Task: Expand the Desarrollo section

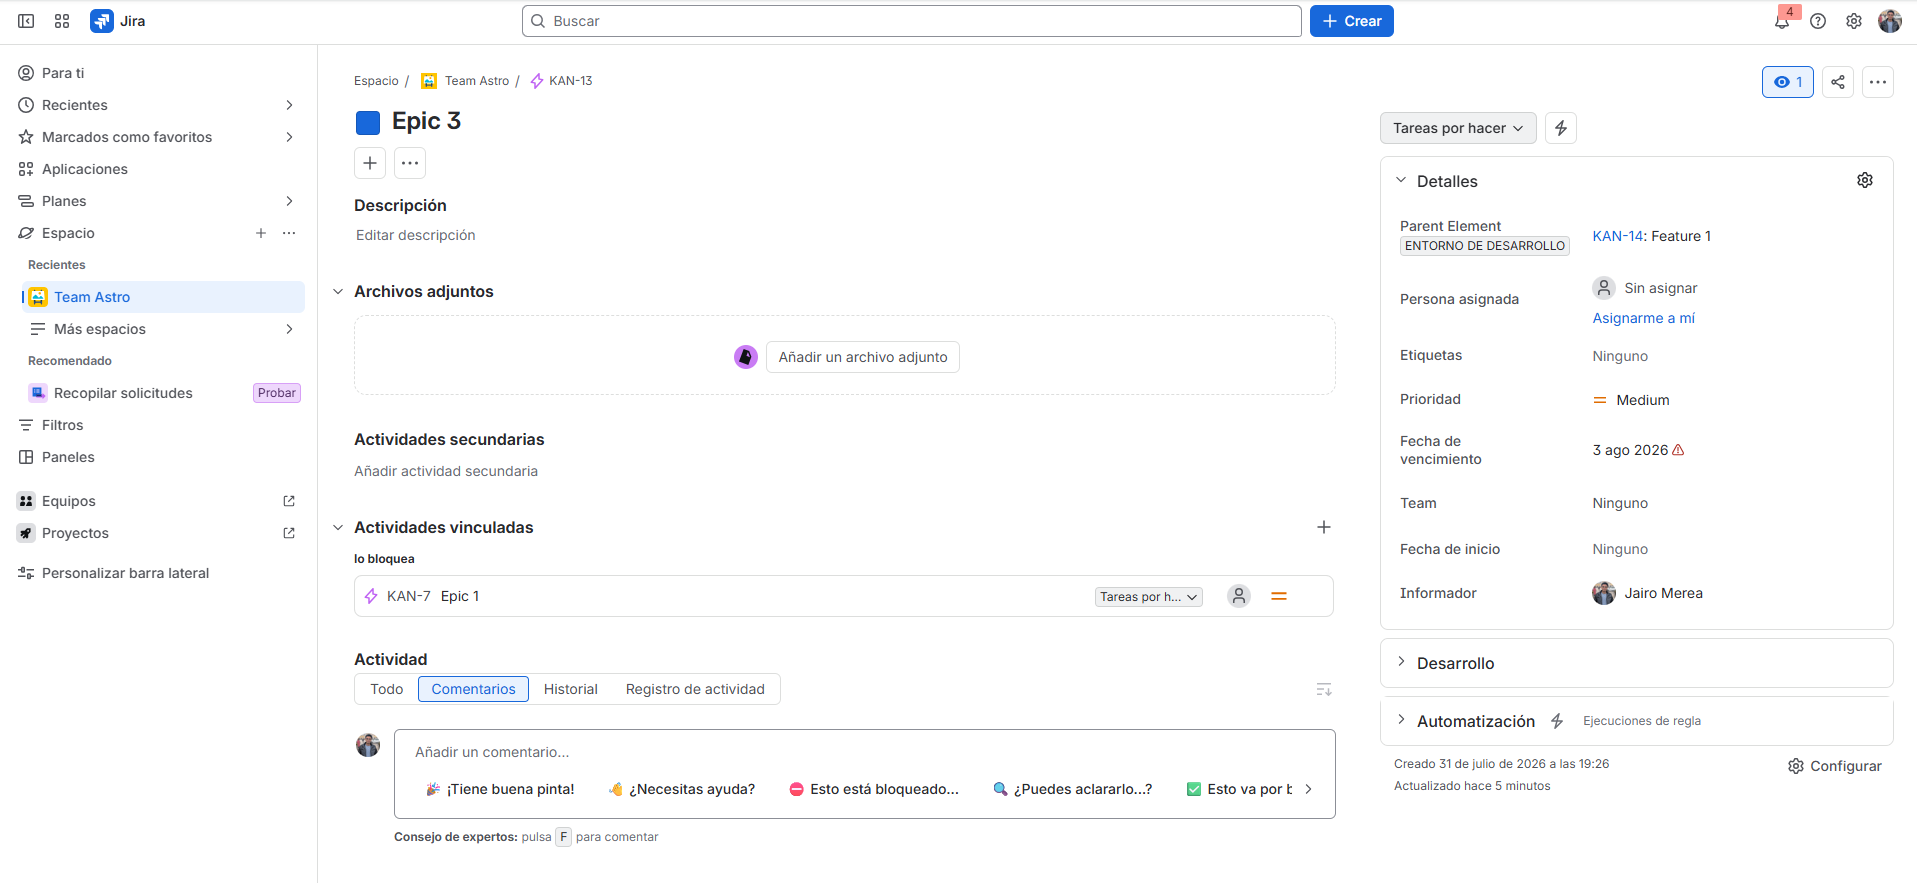Action: point(1401,662)
